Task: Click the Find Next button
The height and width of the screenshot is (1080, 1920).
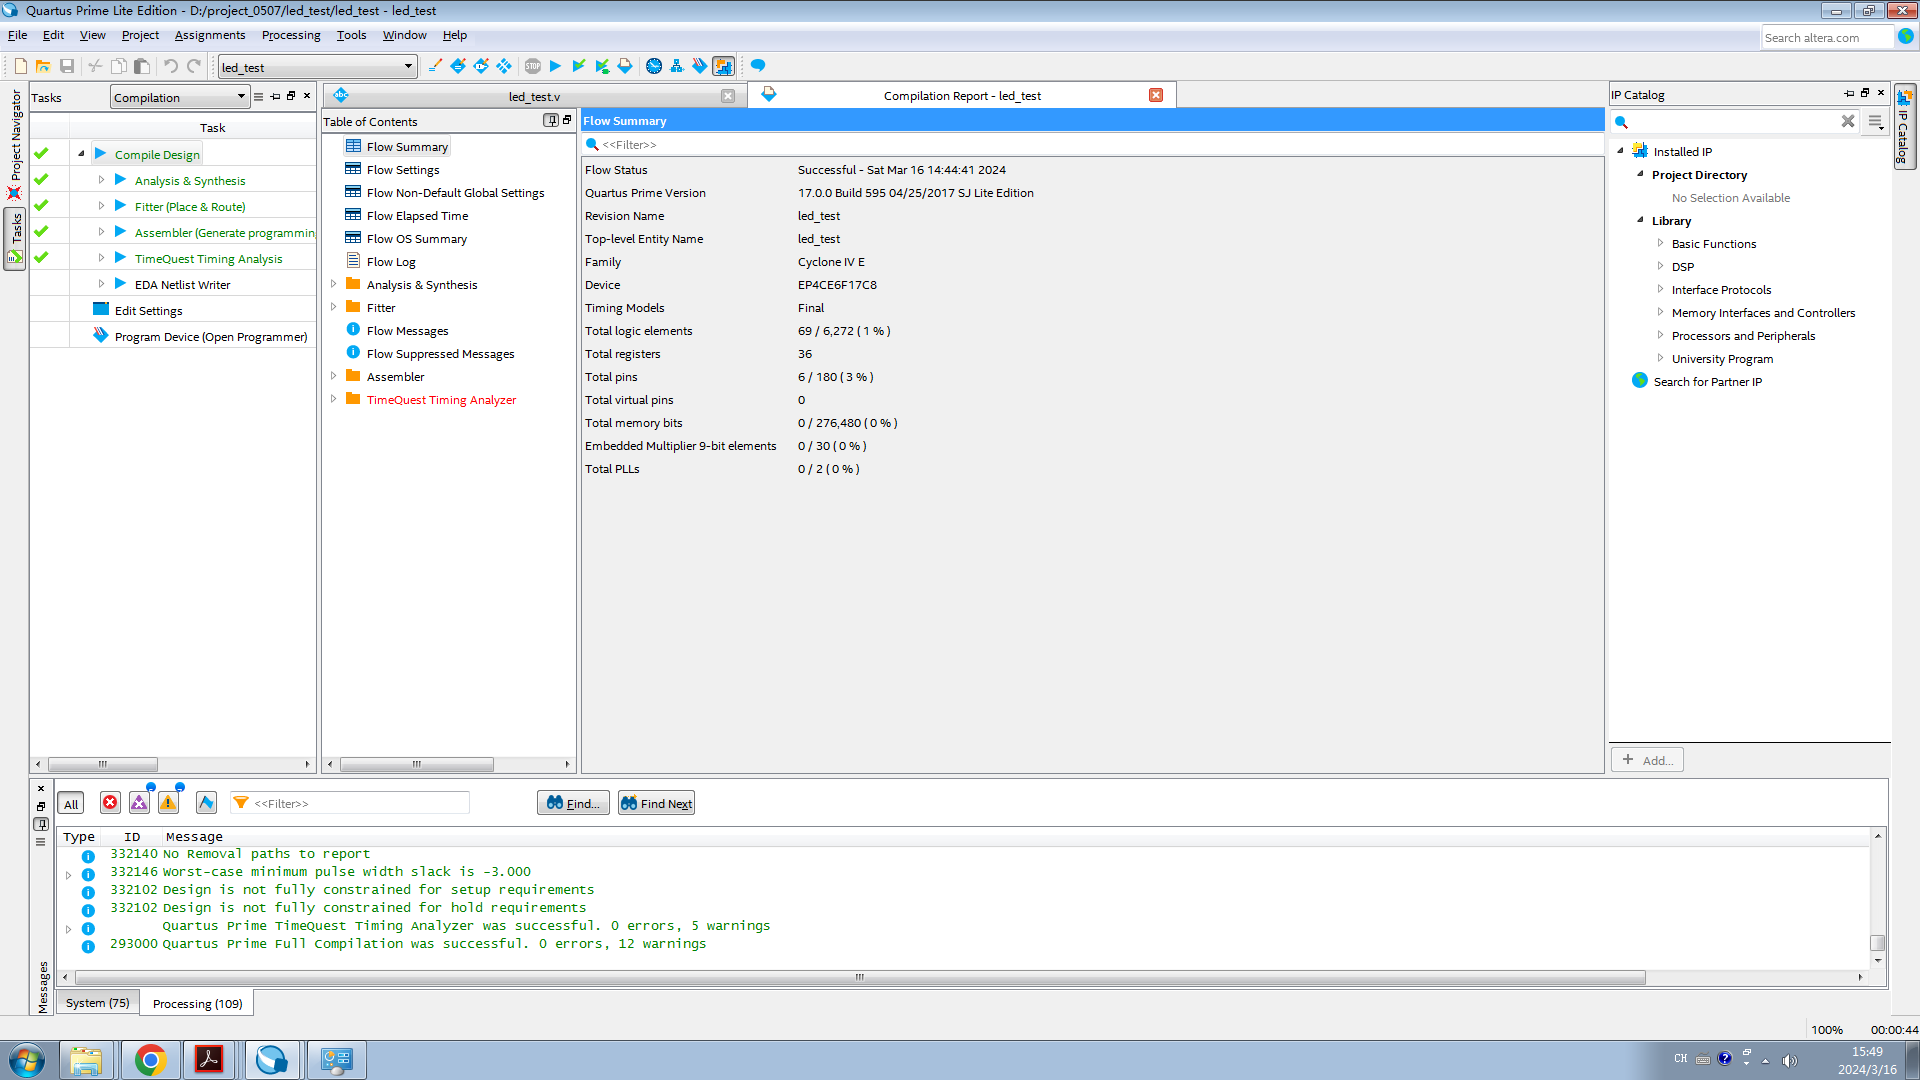Action: pos(656,803)
